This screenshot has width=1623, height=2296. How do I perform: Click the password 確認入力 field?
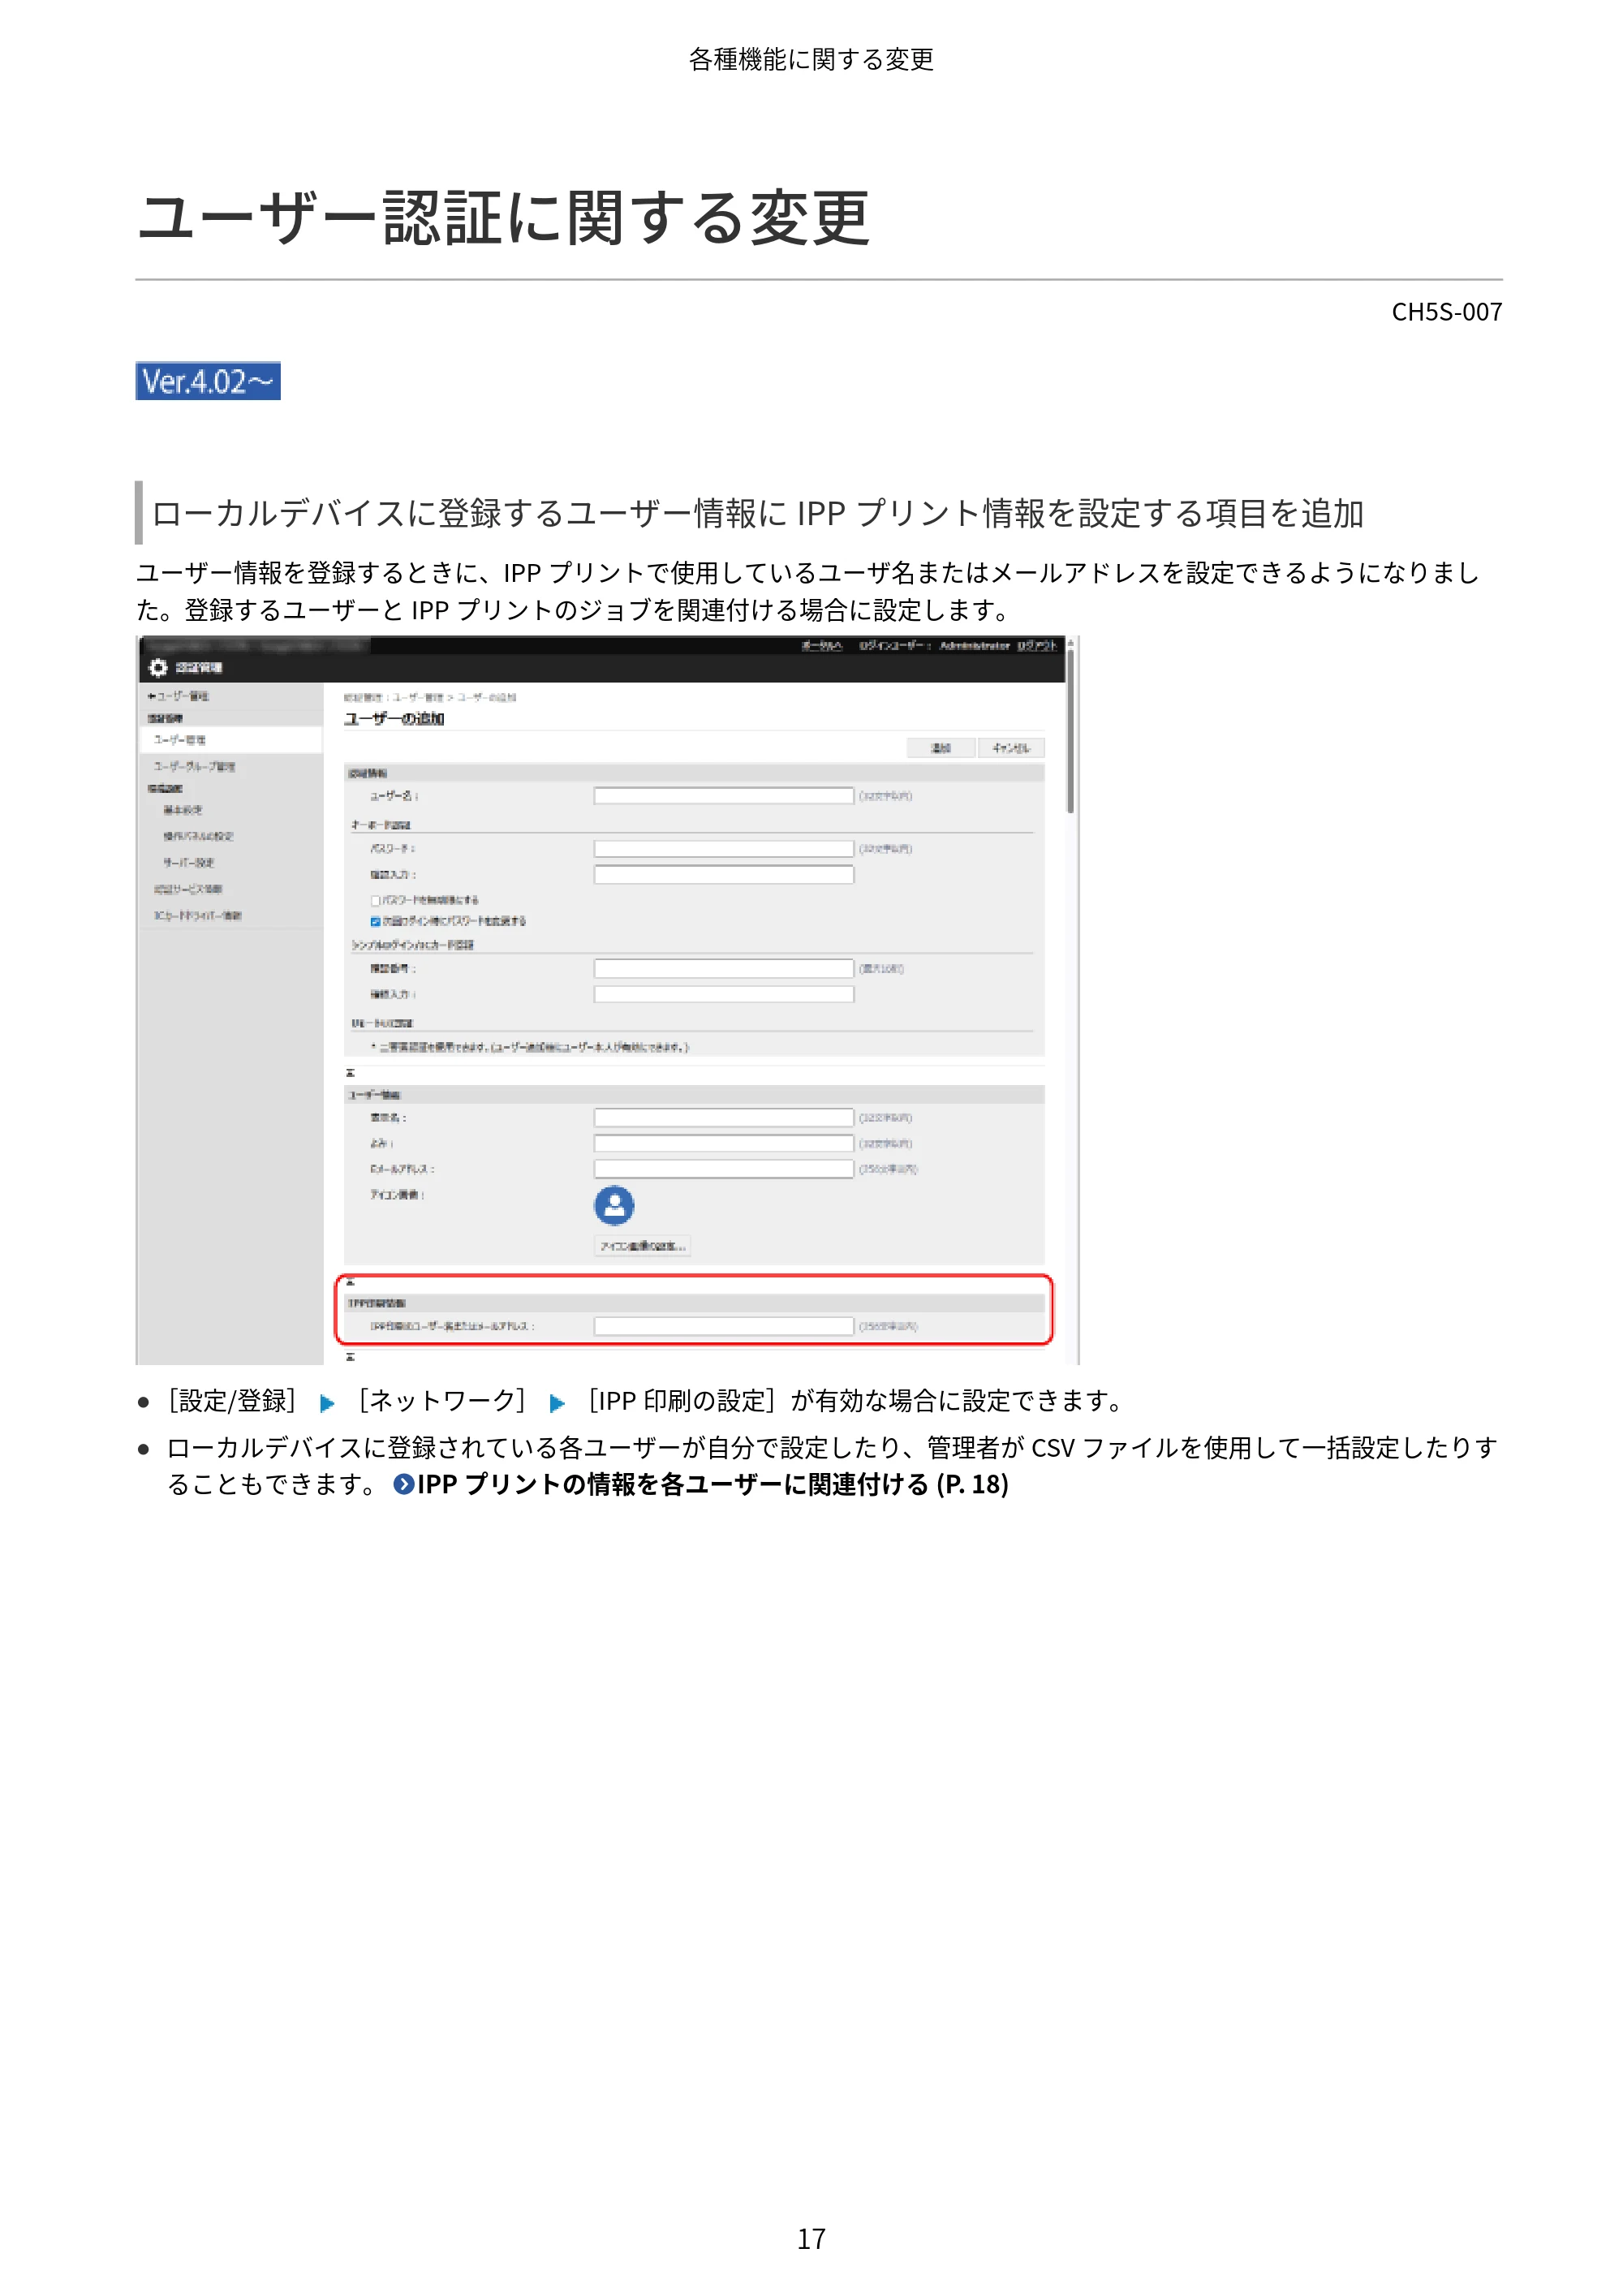click(x=724, y=875)
